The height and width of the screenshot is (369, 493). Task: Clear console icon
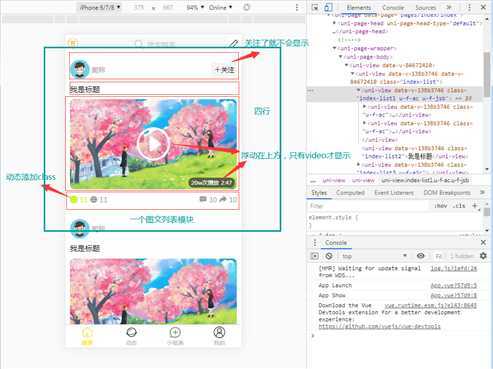click(x=329, y=256)
